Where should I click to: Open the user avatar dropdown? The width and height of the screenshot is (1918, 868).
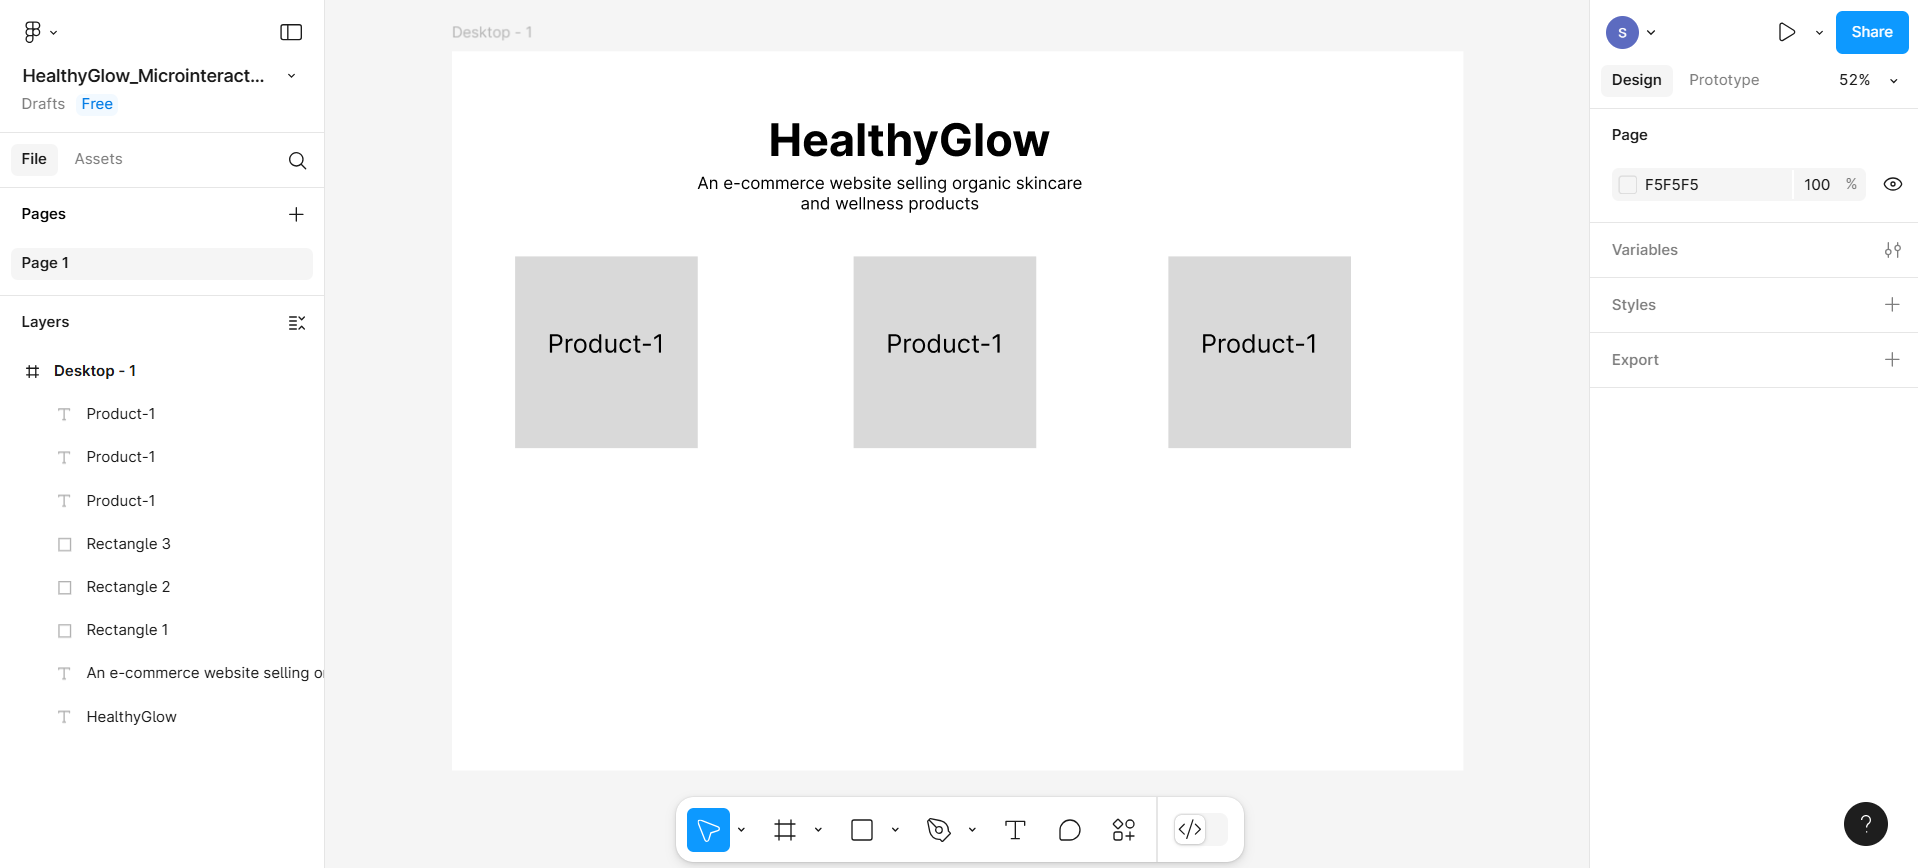(1631, 32)
